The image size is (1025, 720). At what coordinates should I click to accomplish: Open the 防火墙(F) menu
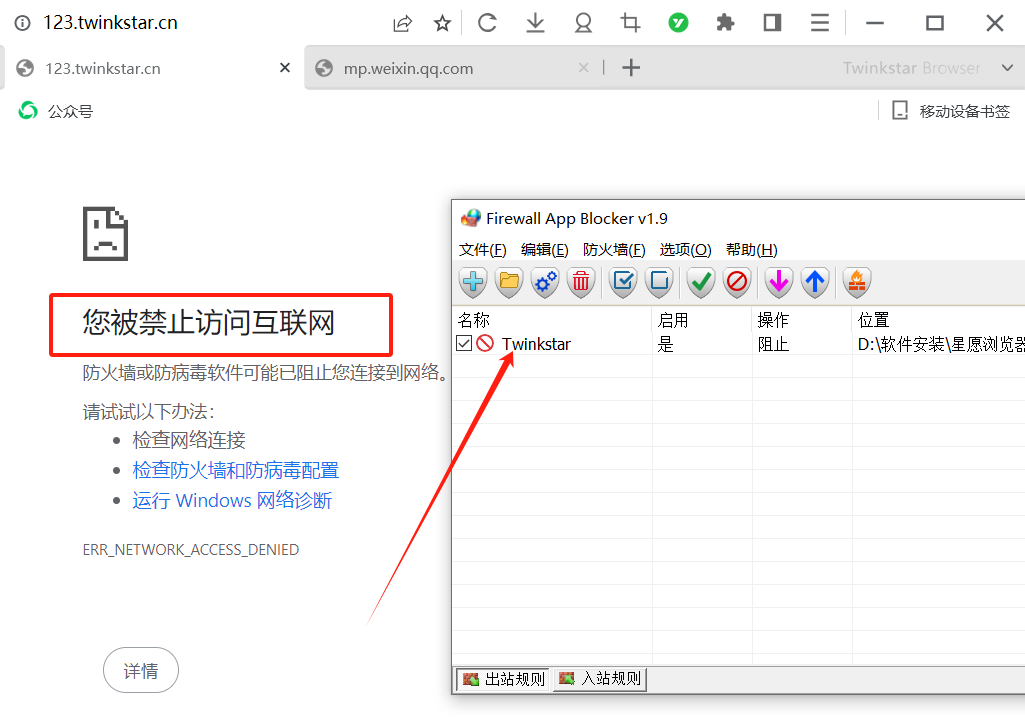(x=614, y=250)
